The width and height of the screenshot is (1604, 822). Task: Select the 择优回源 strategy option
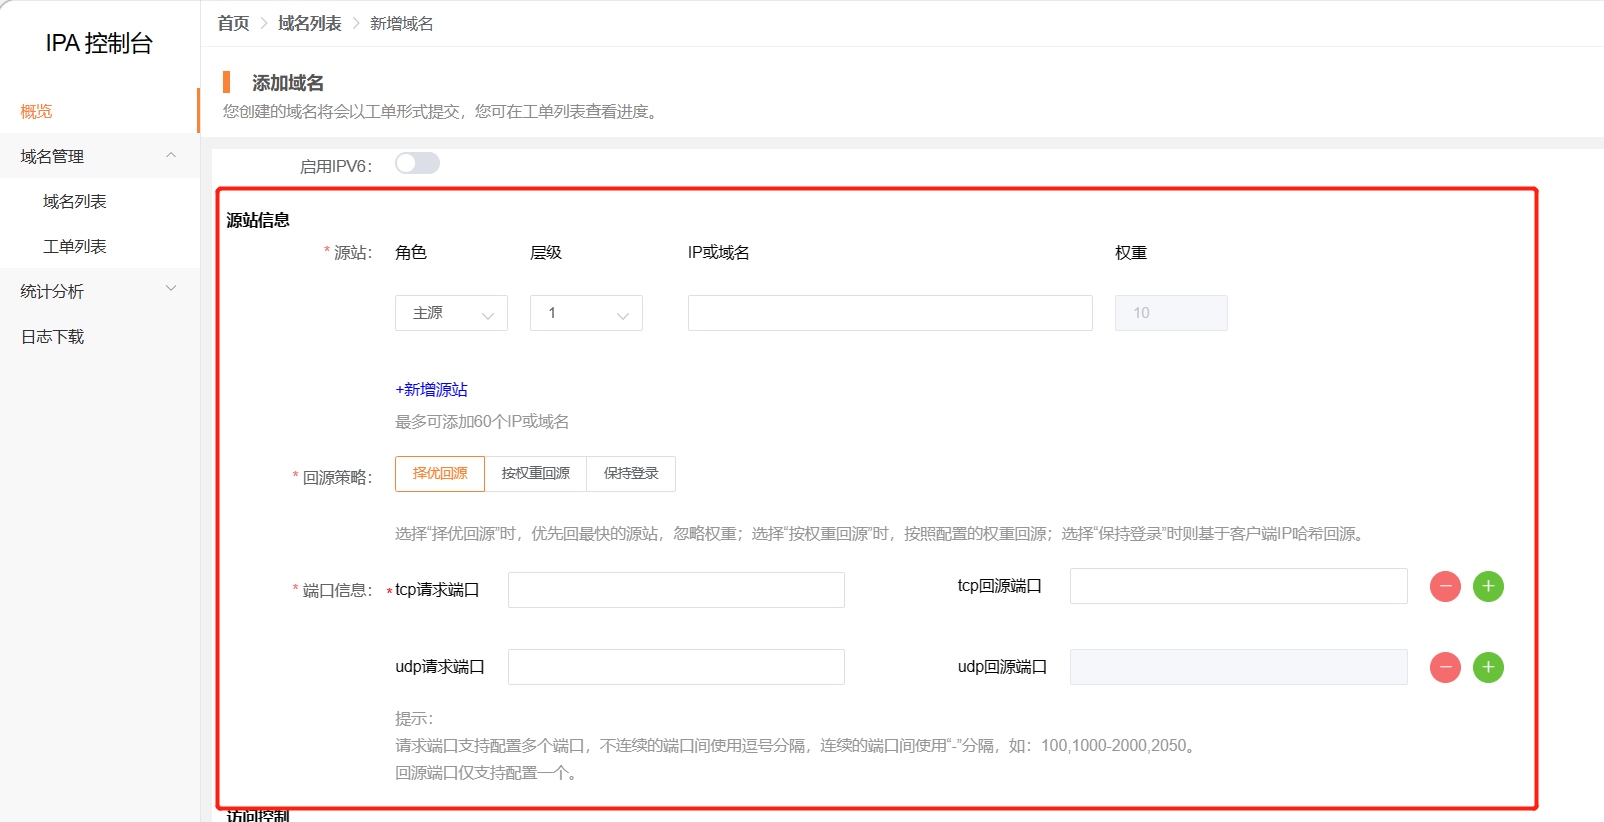(440, 474)
